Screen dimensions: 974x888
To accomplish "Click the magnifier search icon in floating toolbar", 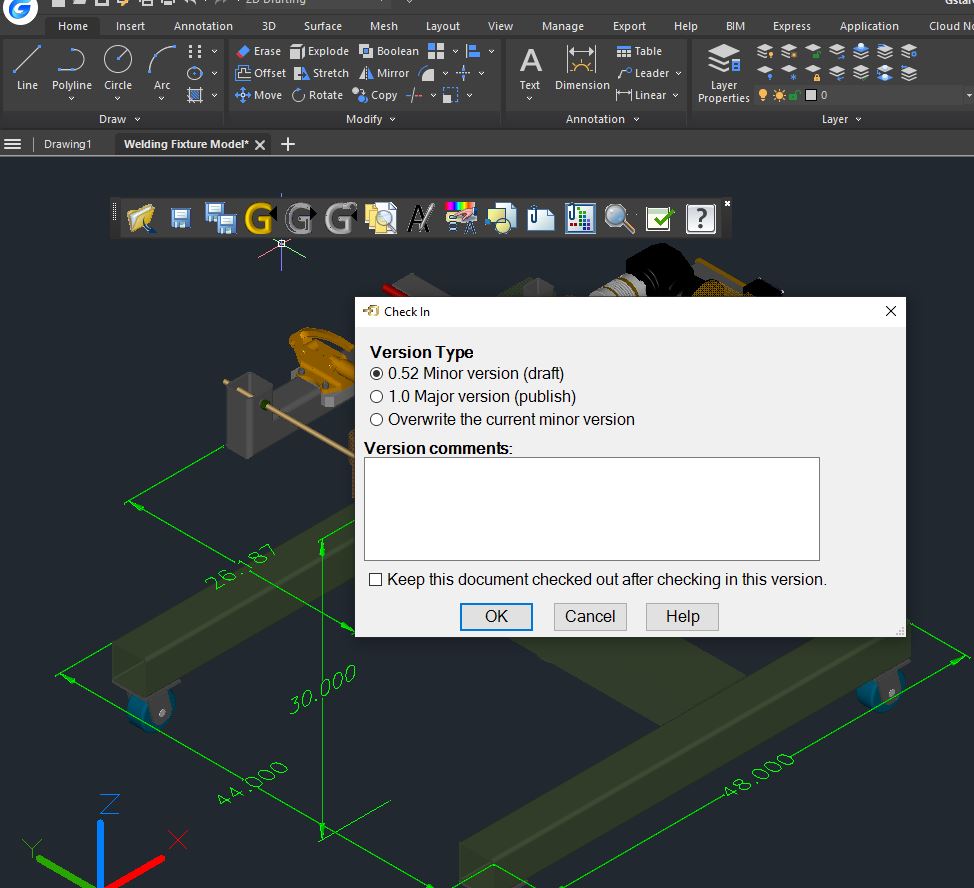I will 619,219.
